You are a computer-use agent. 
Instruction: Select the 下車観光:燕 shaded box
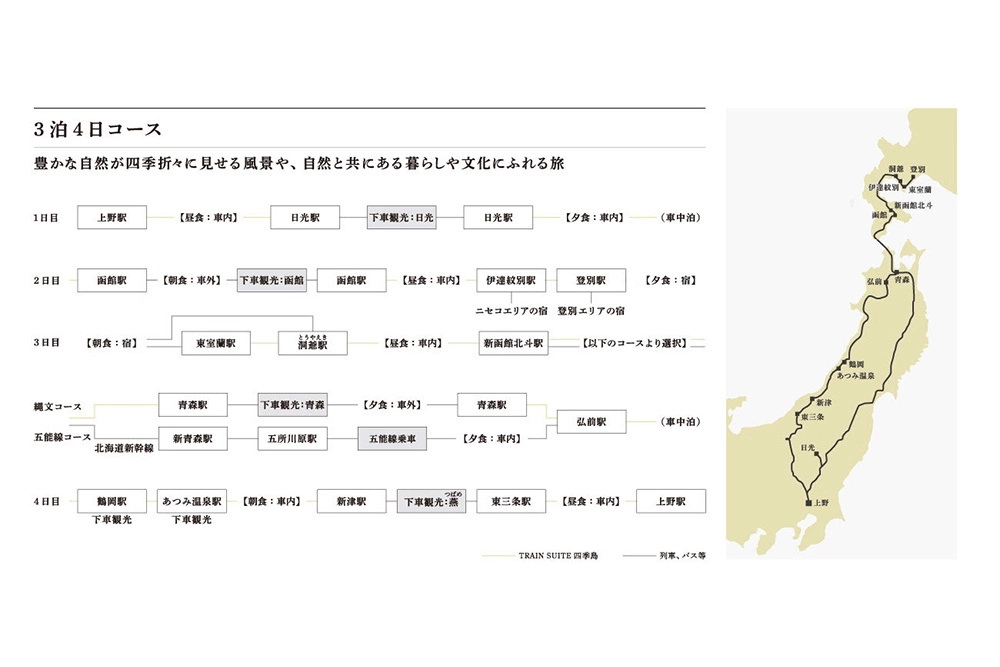(x=432, y=501)
